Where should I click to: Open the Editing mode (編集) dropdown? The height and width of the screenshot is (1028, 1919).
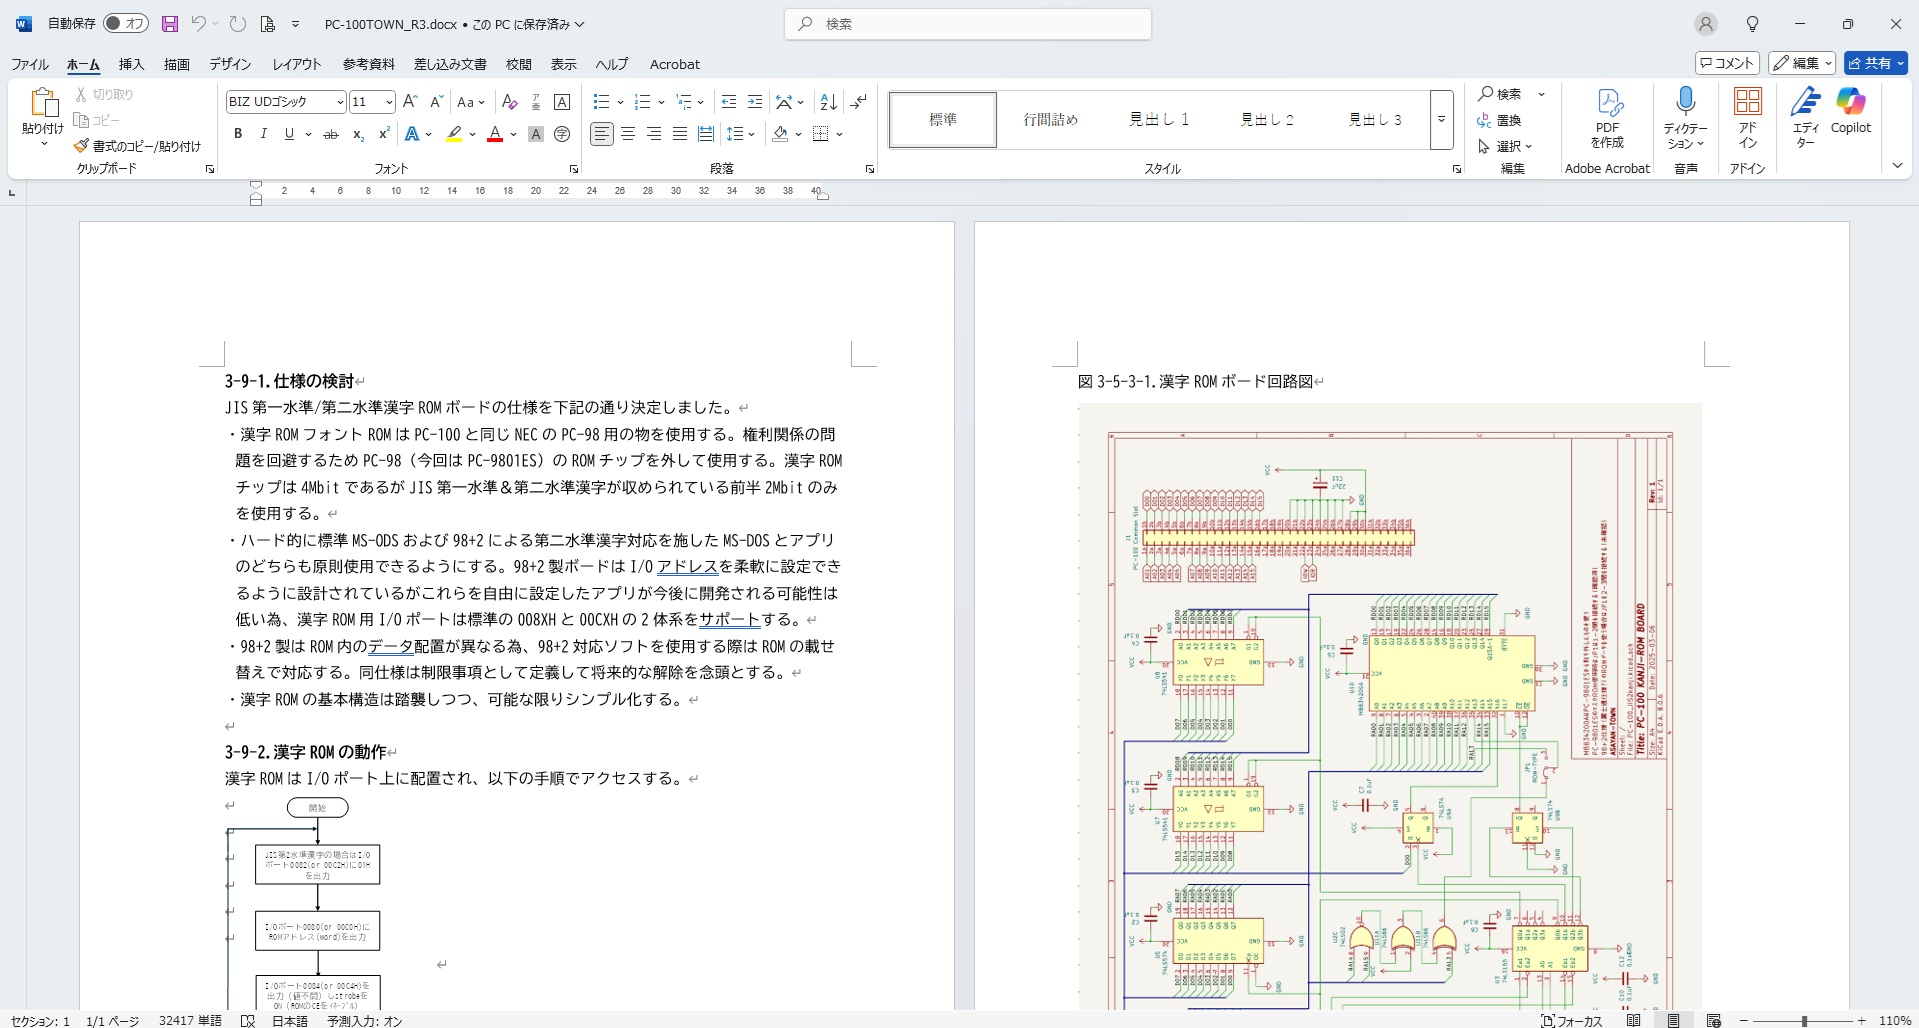1802,63
